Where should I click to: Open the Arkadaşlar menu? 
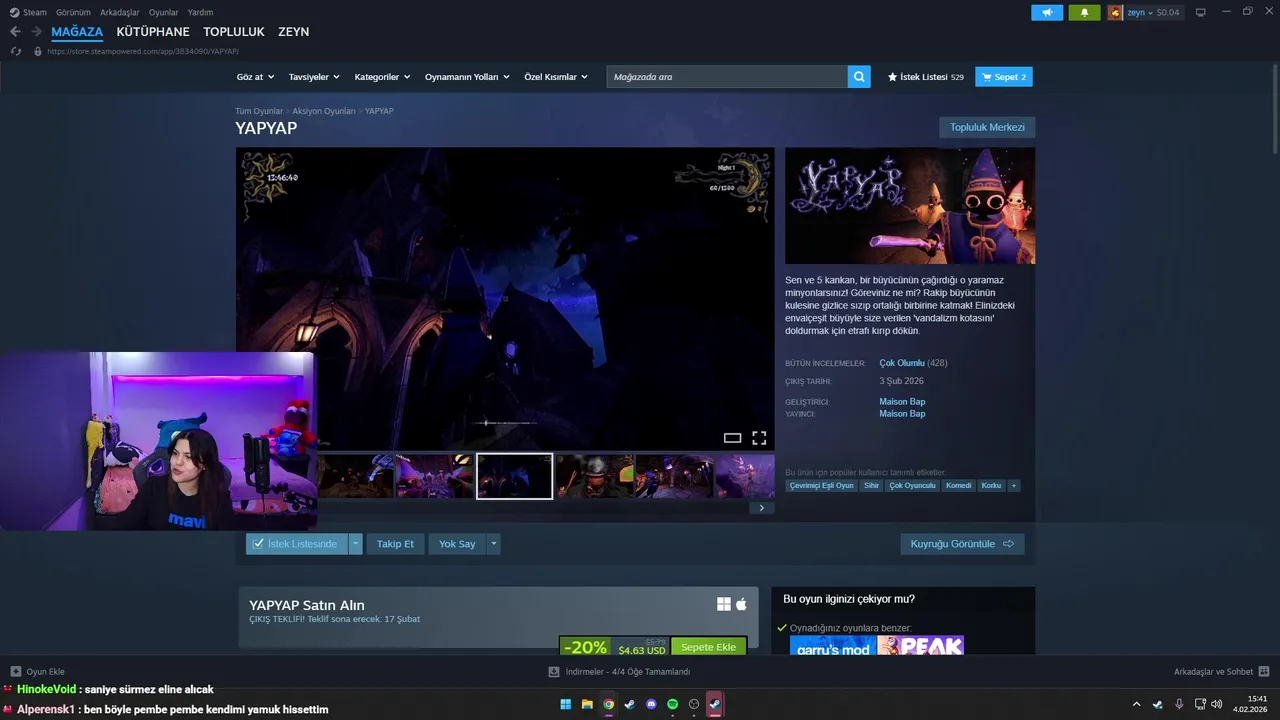pyautogui.click(x=120, y=12)
